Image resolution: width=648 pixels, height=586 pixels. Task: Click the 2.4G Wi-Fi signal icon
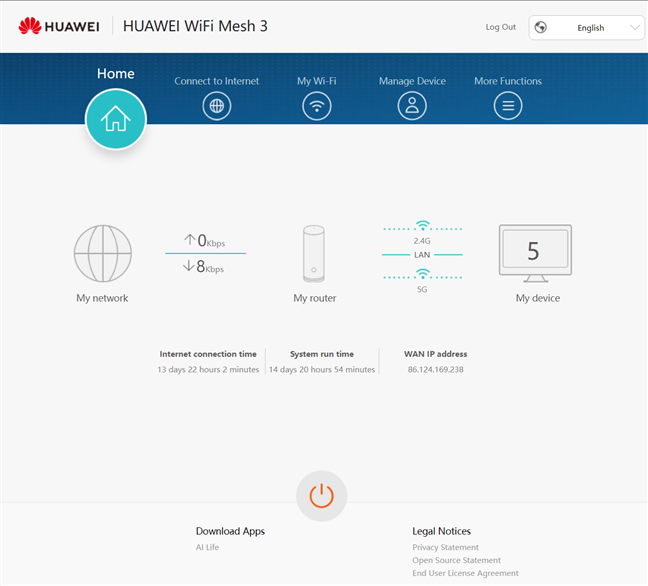point(422,226)
